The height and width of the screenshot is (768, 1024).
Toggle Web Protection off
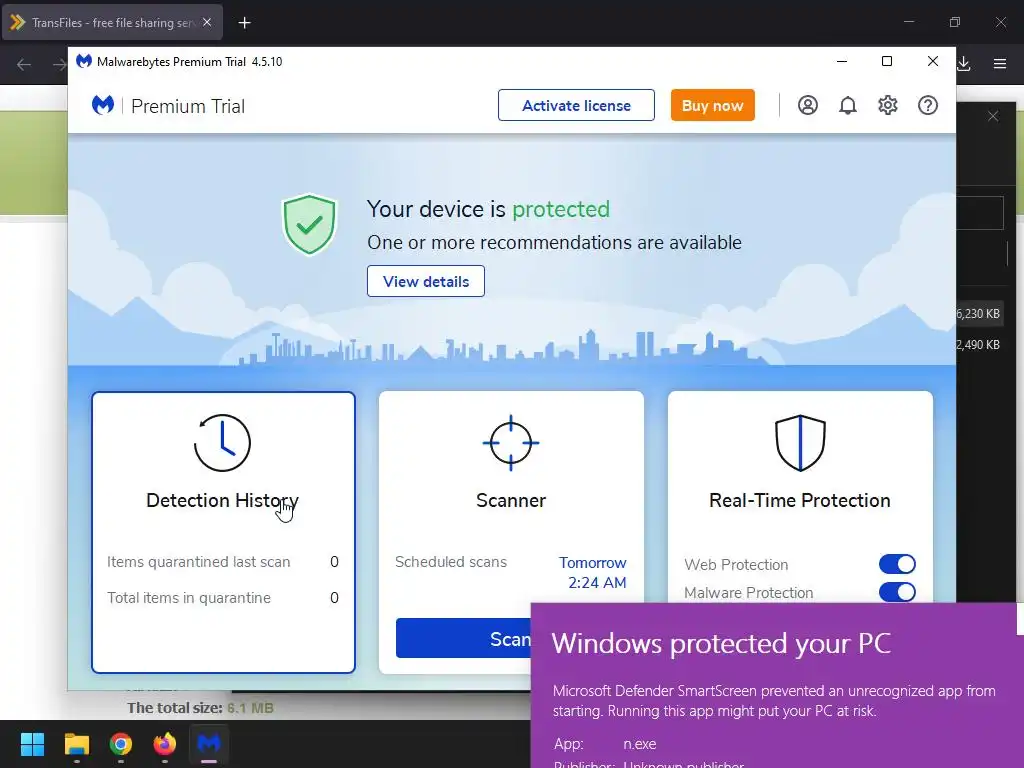coord(897,564)
